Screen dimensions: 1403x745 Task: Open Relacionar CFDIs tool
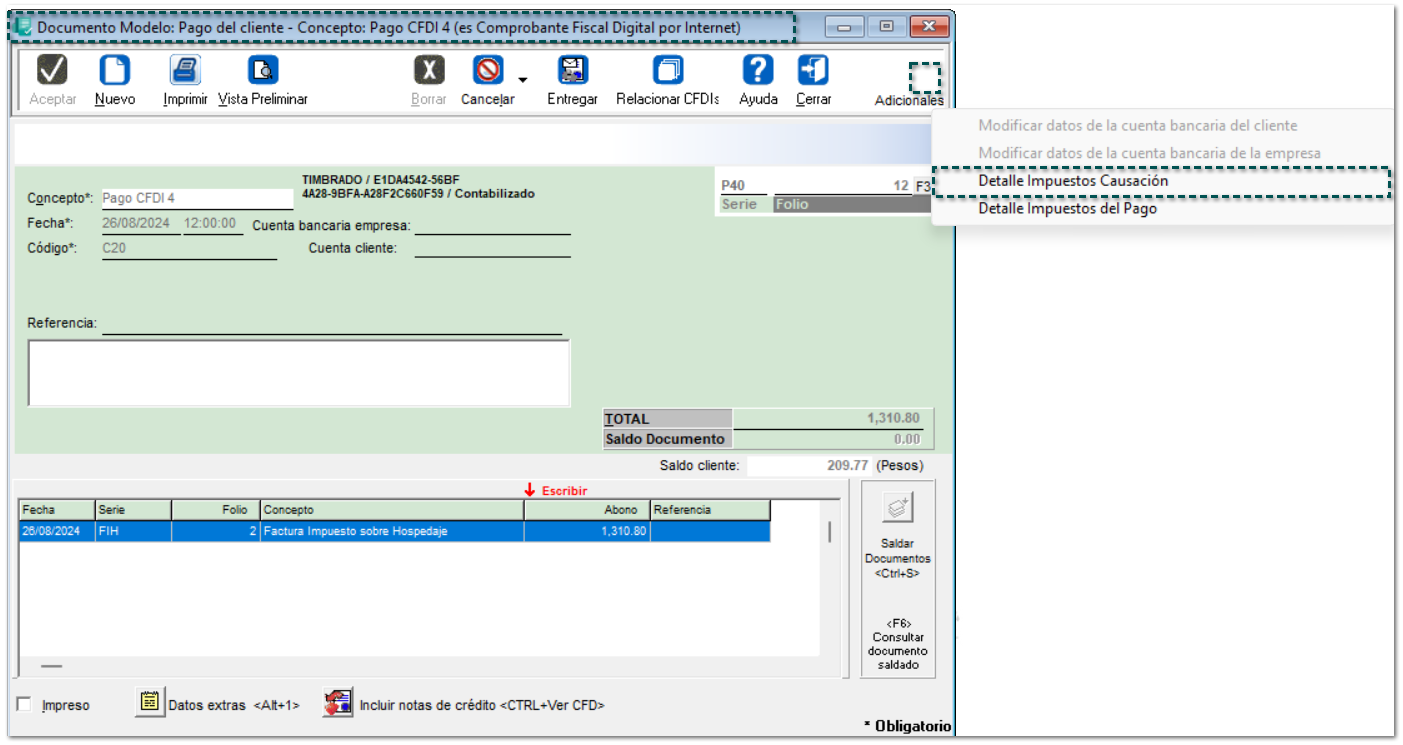click(667, 71)
